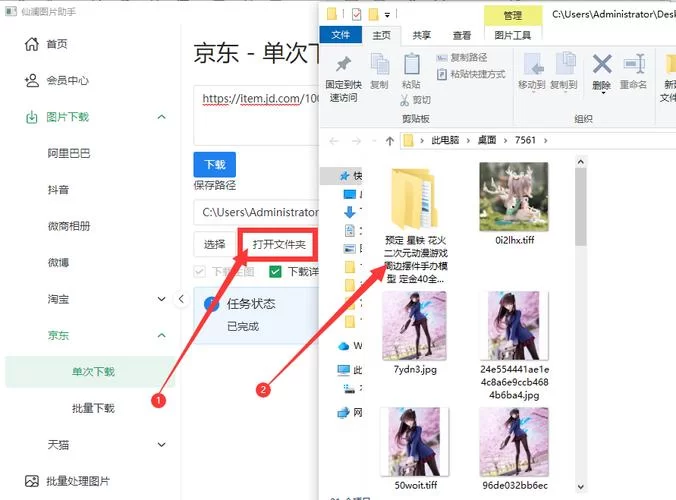Select 微商相册 in the sidebar
The height and width of the screenshot is (500, 676).
[69, 226]
